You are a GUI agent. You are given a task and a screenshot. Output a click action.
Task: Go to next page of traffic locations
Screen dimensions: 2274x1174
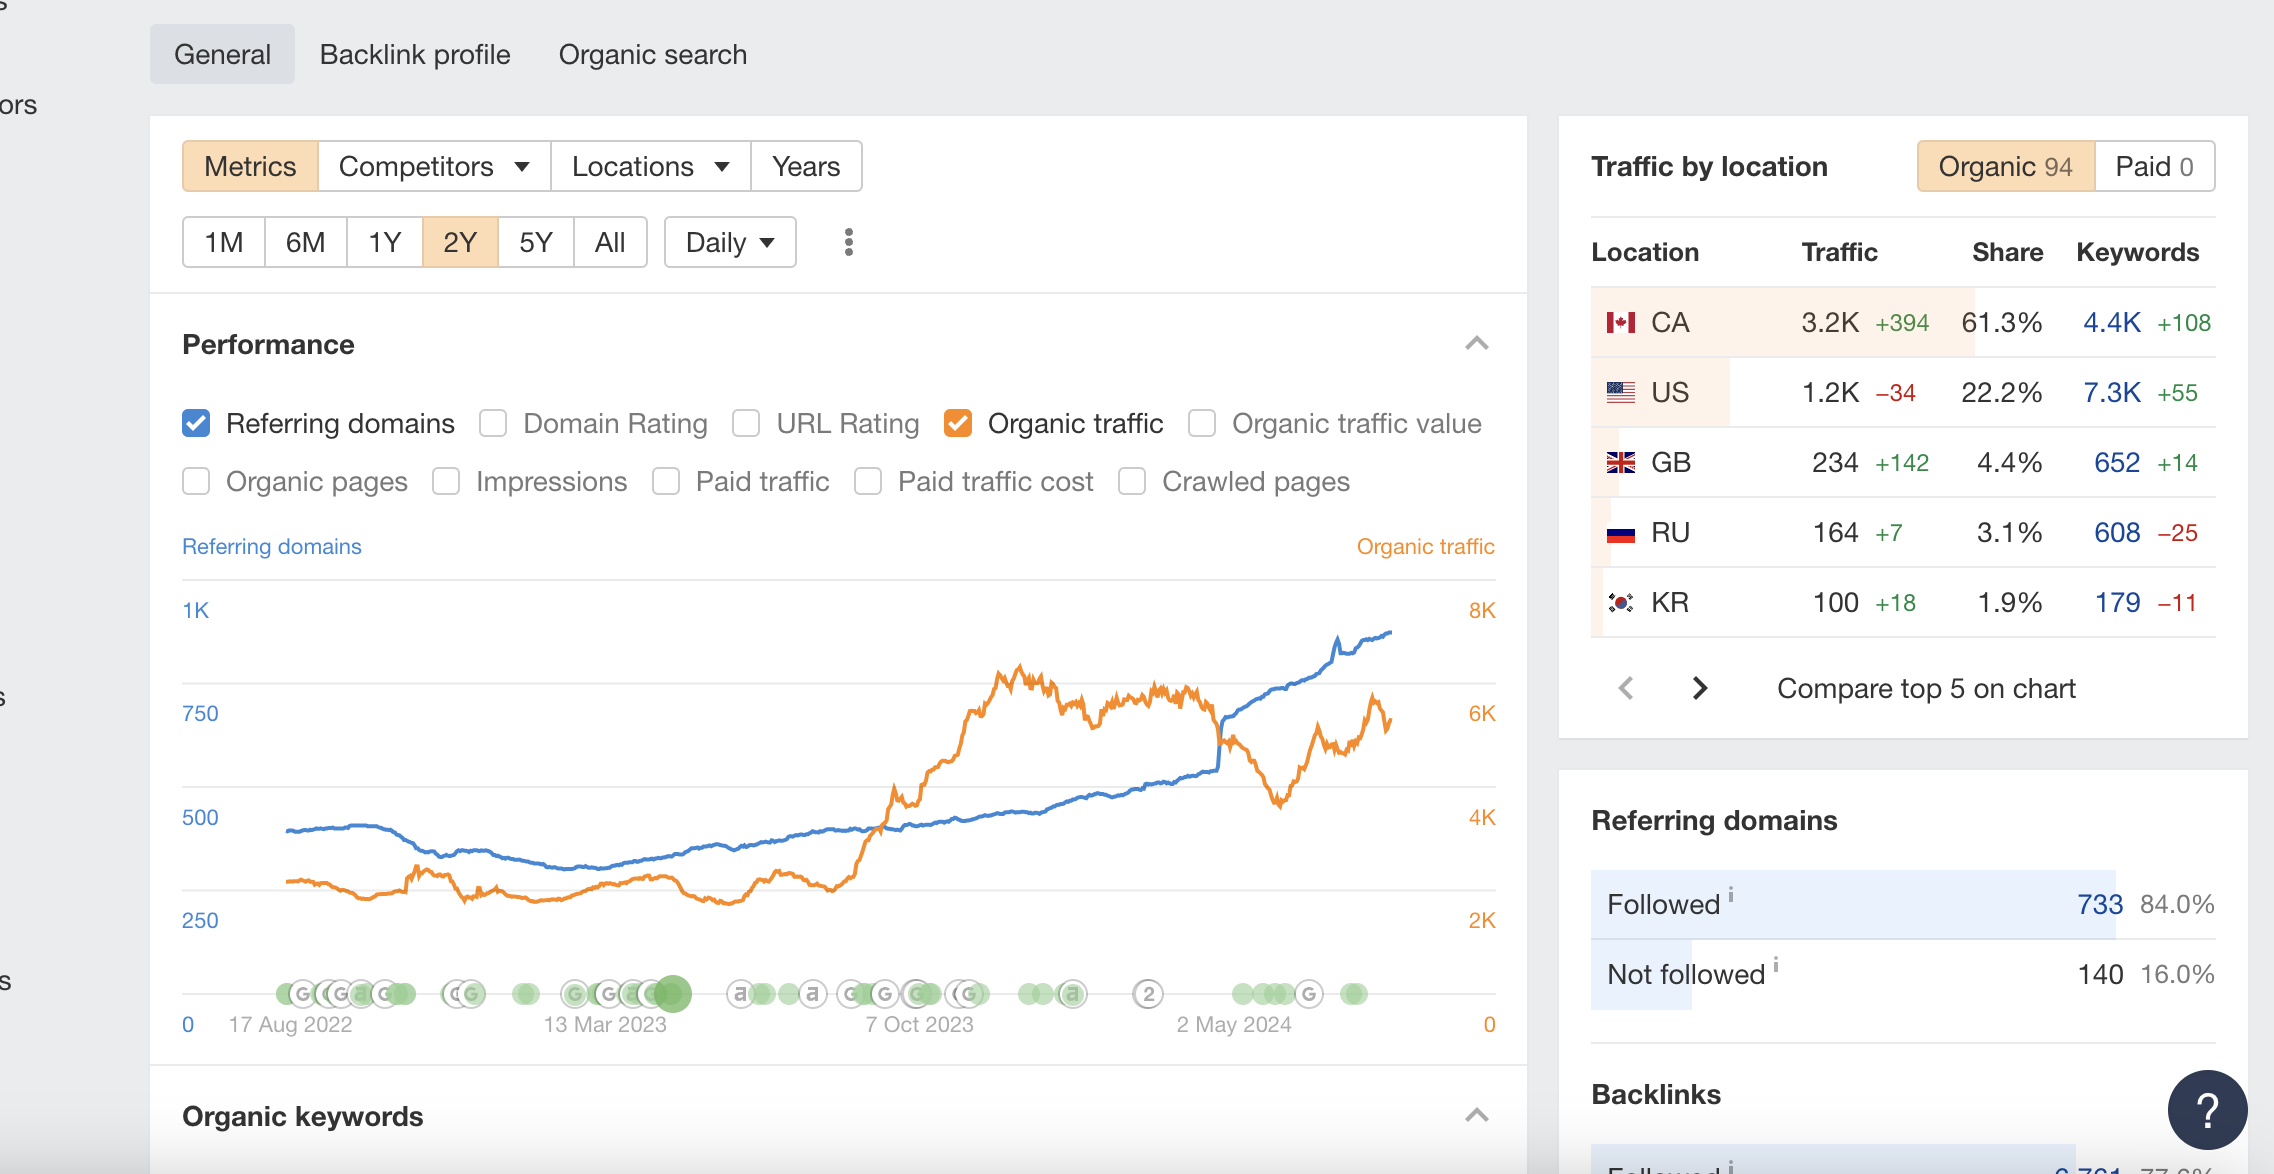[1699, 688]
